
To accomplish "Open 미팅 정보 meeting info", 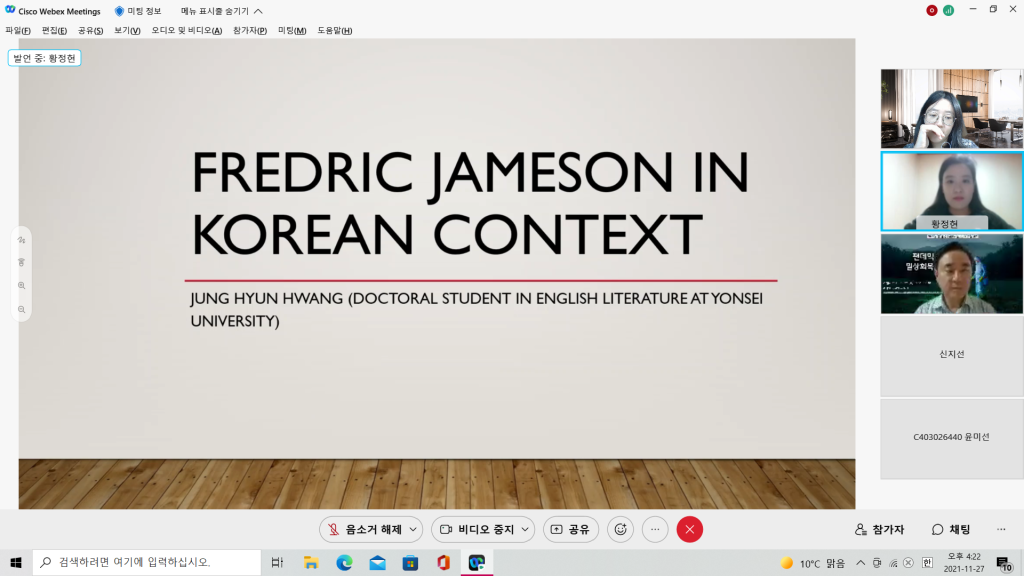I will pyautogui.click(x=138, y=11).
